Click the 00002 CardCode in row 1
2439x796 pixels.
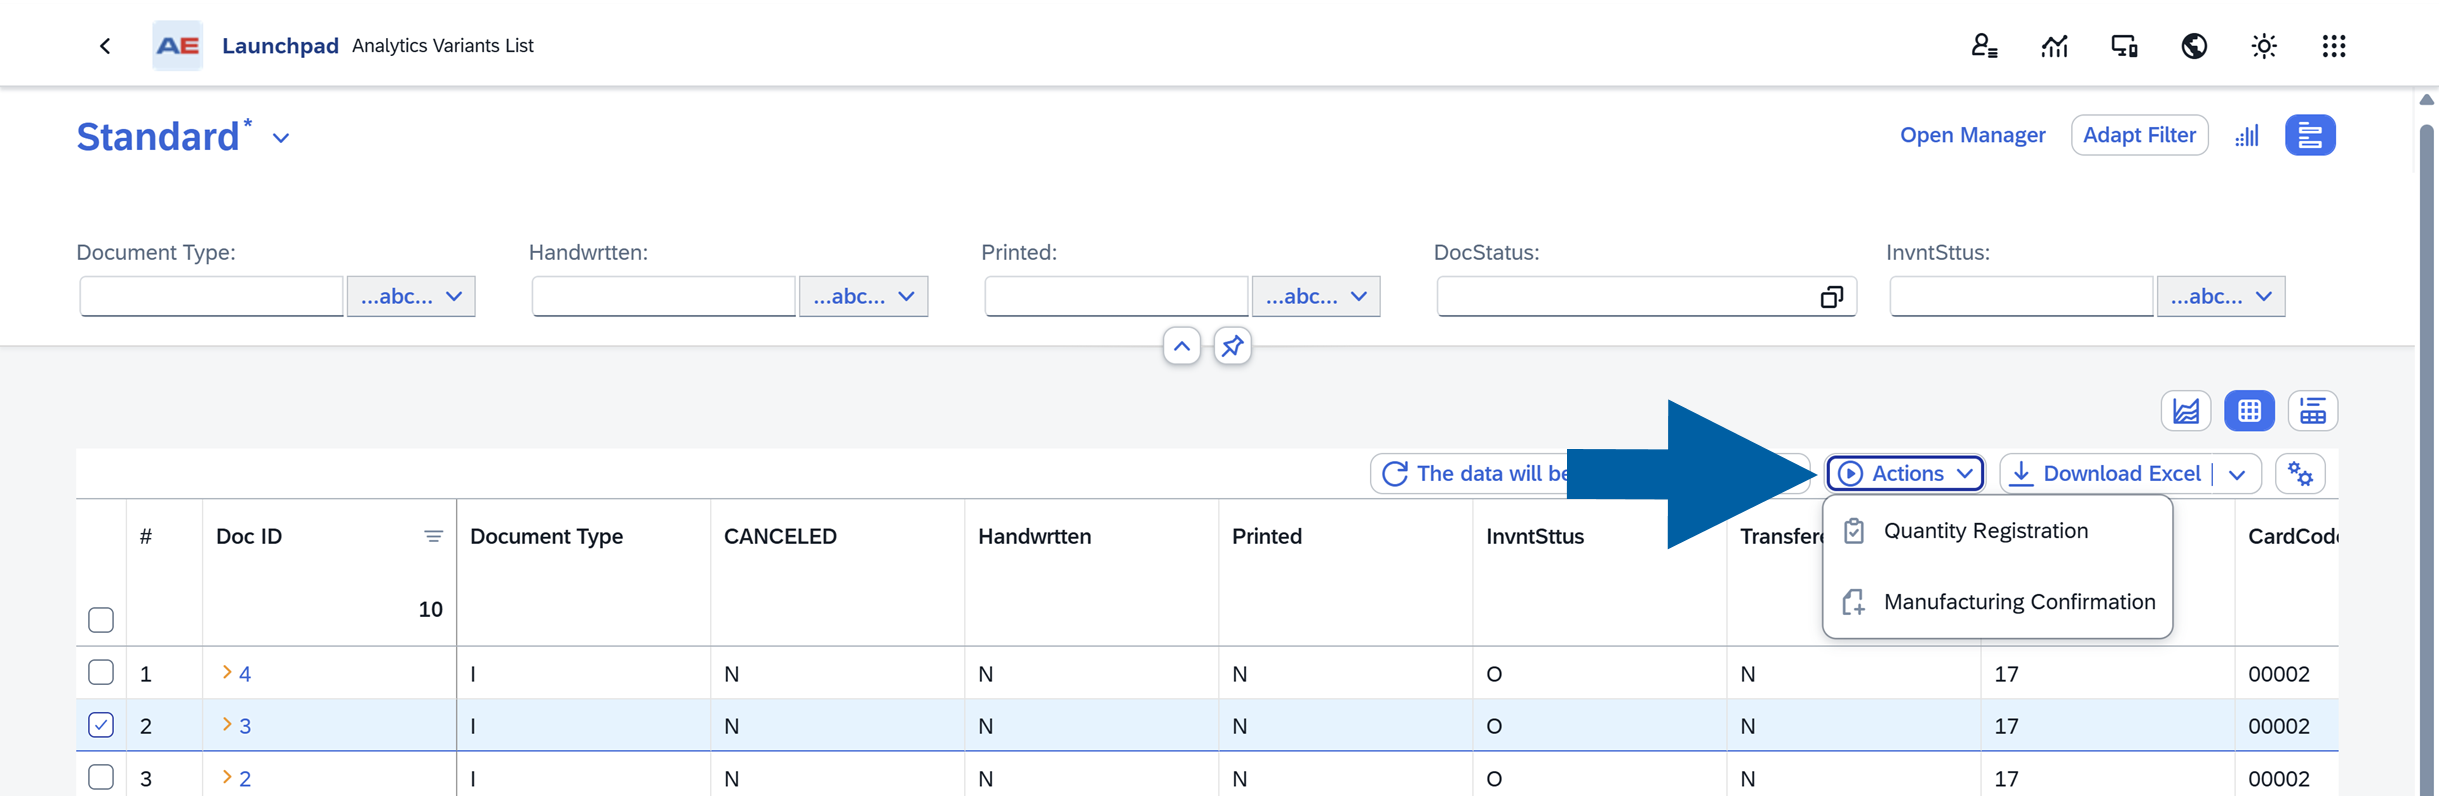tap(2278, 674)
